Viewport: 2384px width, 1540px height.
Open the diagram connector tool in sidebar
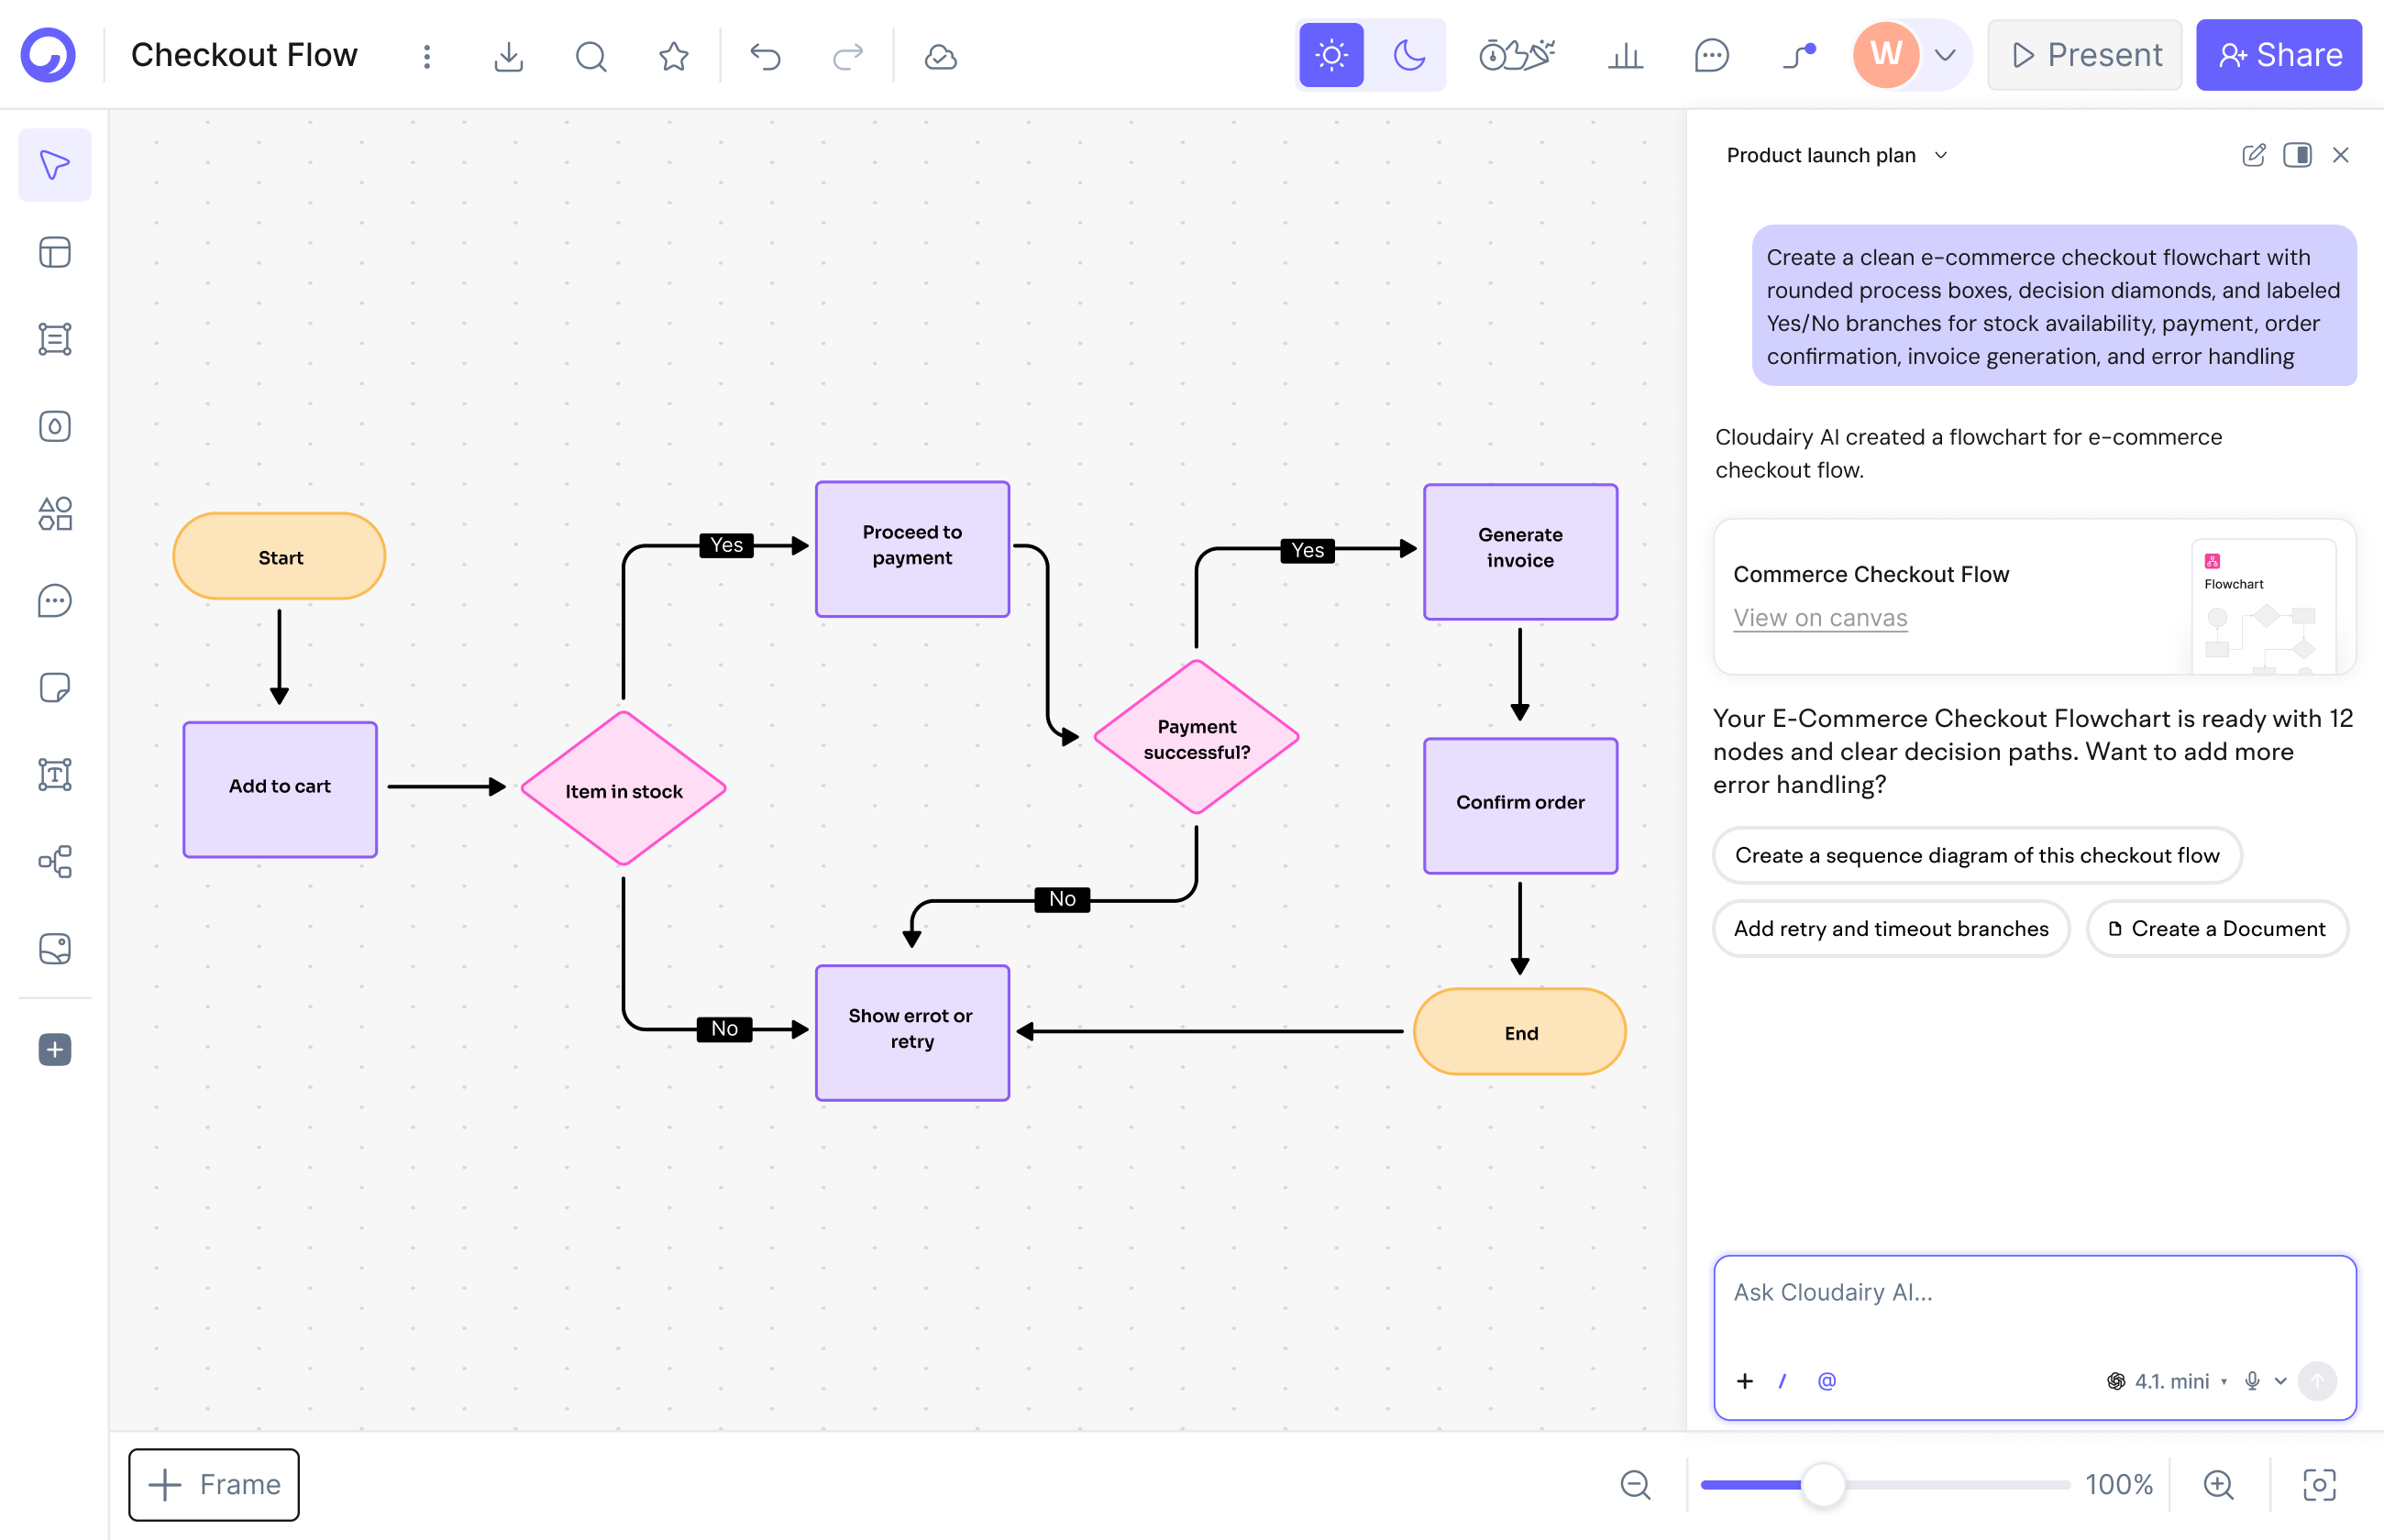coord(55,861)
